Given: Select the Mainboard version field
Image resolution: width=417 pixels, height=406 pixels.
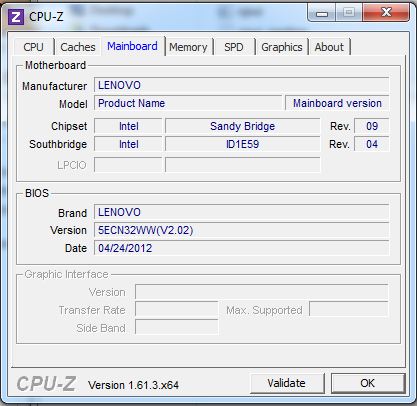Looking at the screenshot, I should pos(337,103).
